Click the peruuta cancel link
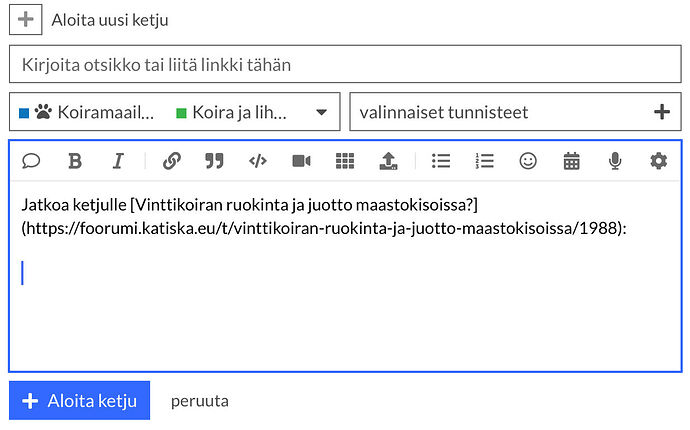Image resolution: width=690 pixels, height=430 pixels. 199,401
